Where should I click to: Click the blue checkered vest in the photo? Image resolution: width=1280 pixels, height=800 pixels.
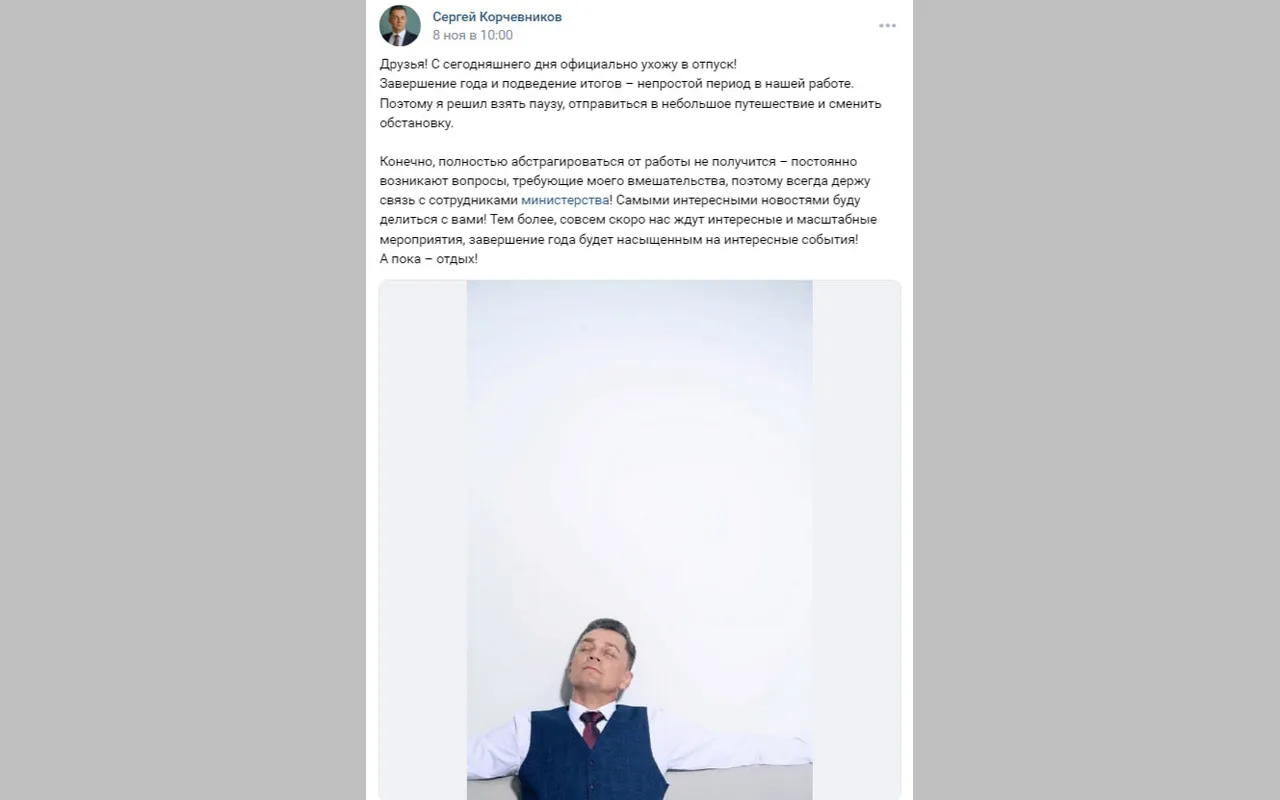594,758
